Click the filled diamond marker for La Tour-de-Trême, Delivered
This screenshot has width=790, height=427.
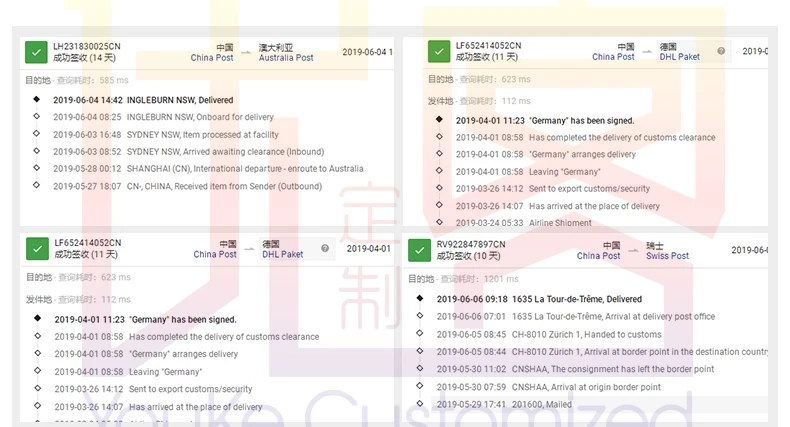(x=420, y=298)
